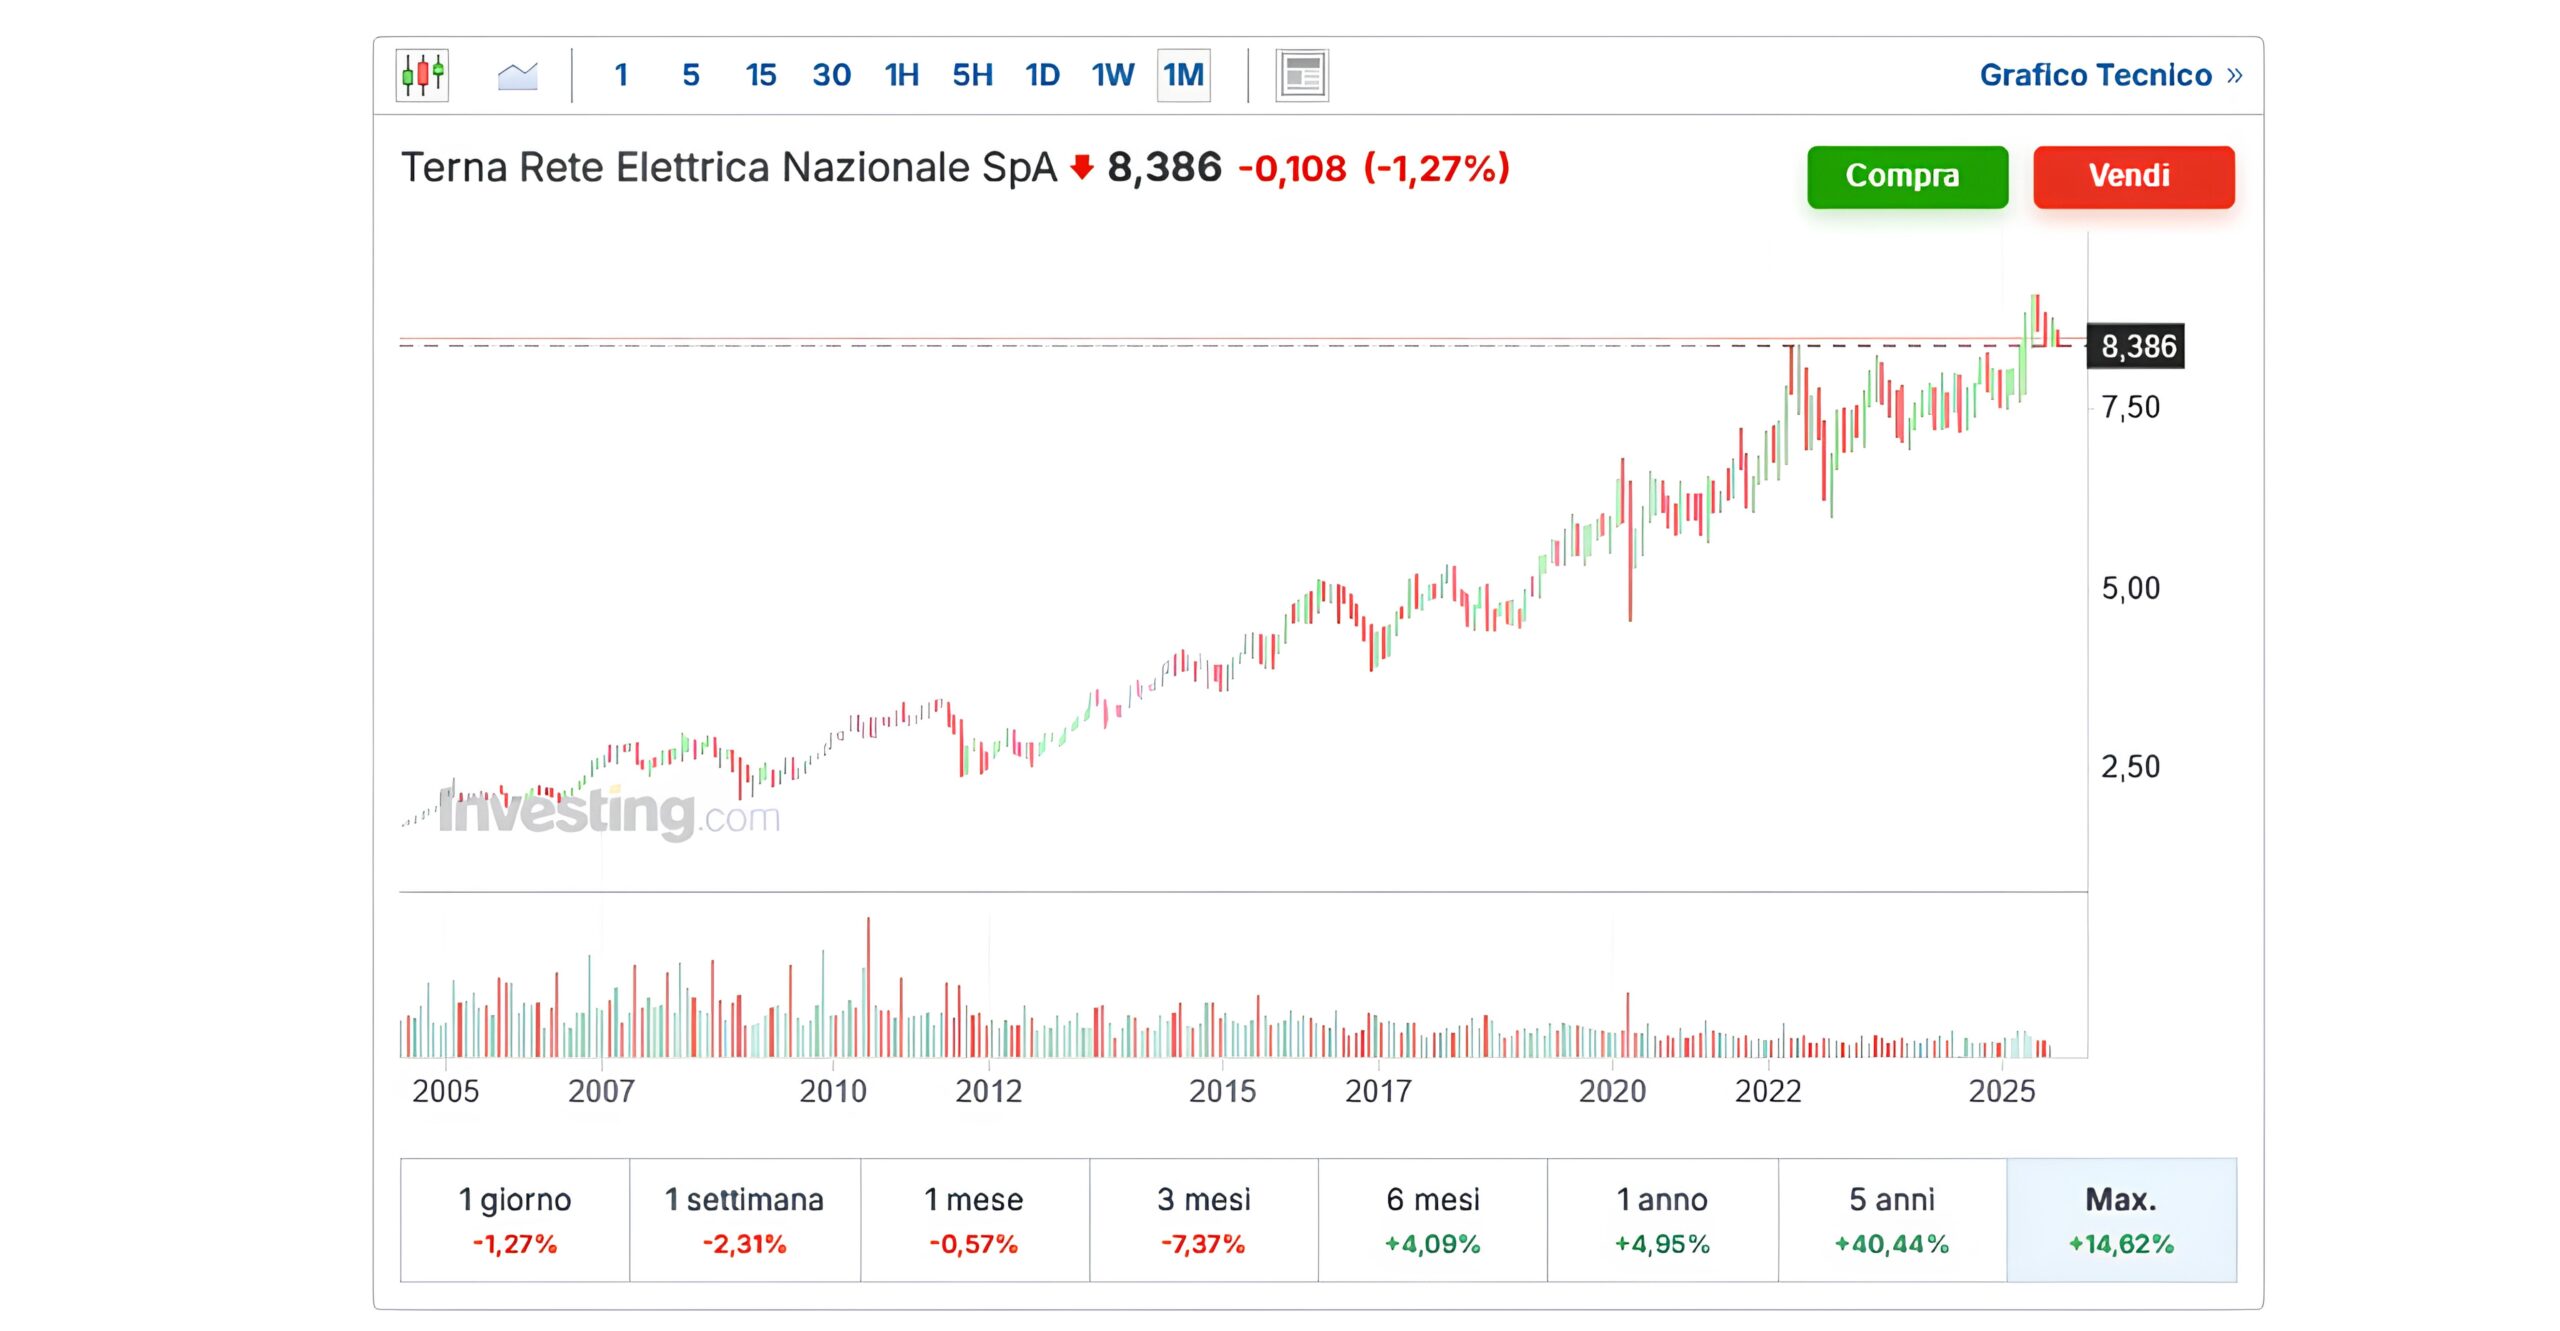The height and width of the screenshot is (1331, 2560).
Task: Select the 1D interval
Action: pos(1042,75)
